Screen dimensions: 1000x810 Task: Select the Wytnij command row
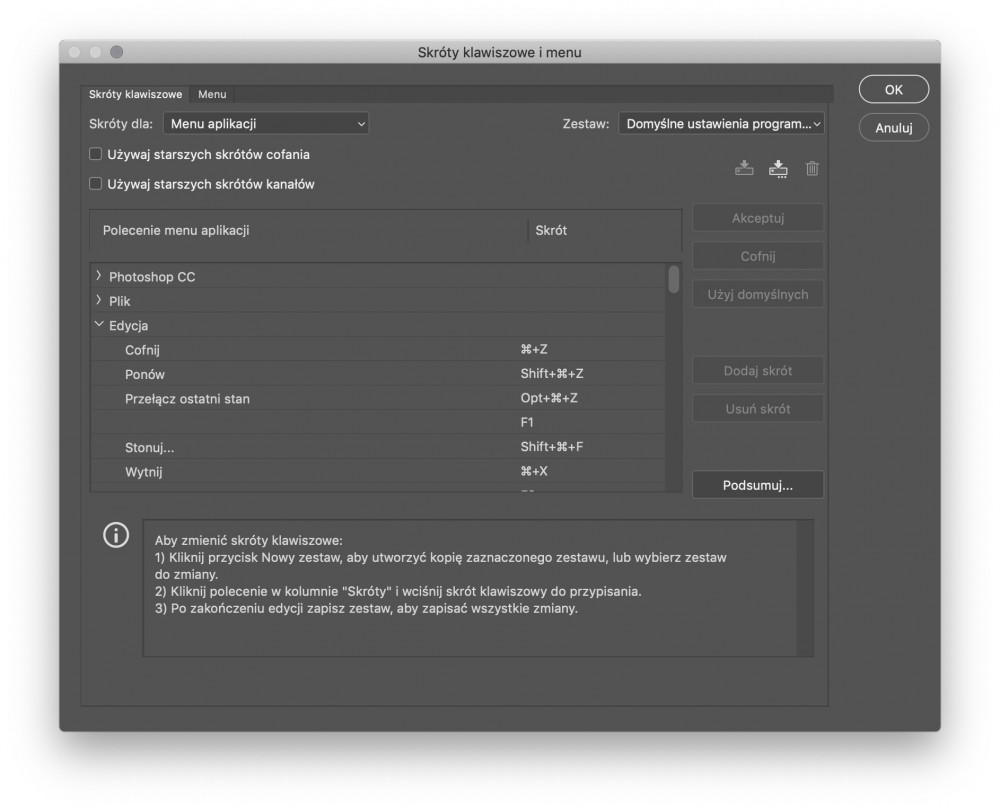click(x=378, y=471)
